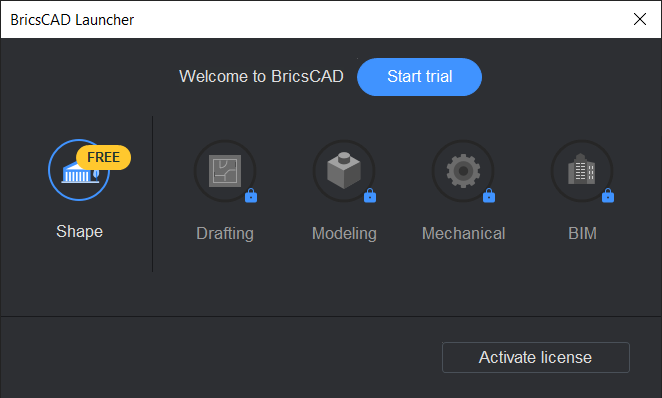Click the yellow FREE badge
The image size is (662, 398).
click(x=103, y=157)
